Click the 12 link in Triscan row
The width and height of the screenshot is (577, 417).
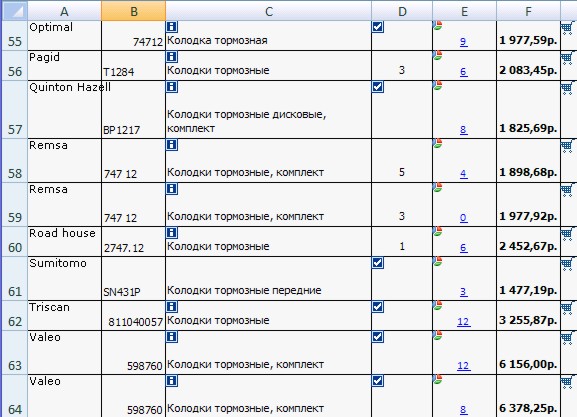pyautogui.click(x=464, y=322)
